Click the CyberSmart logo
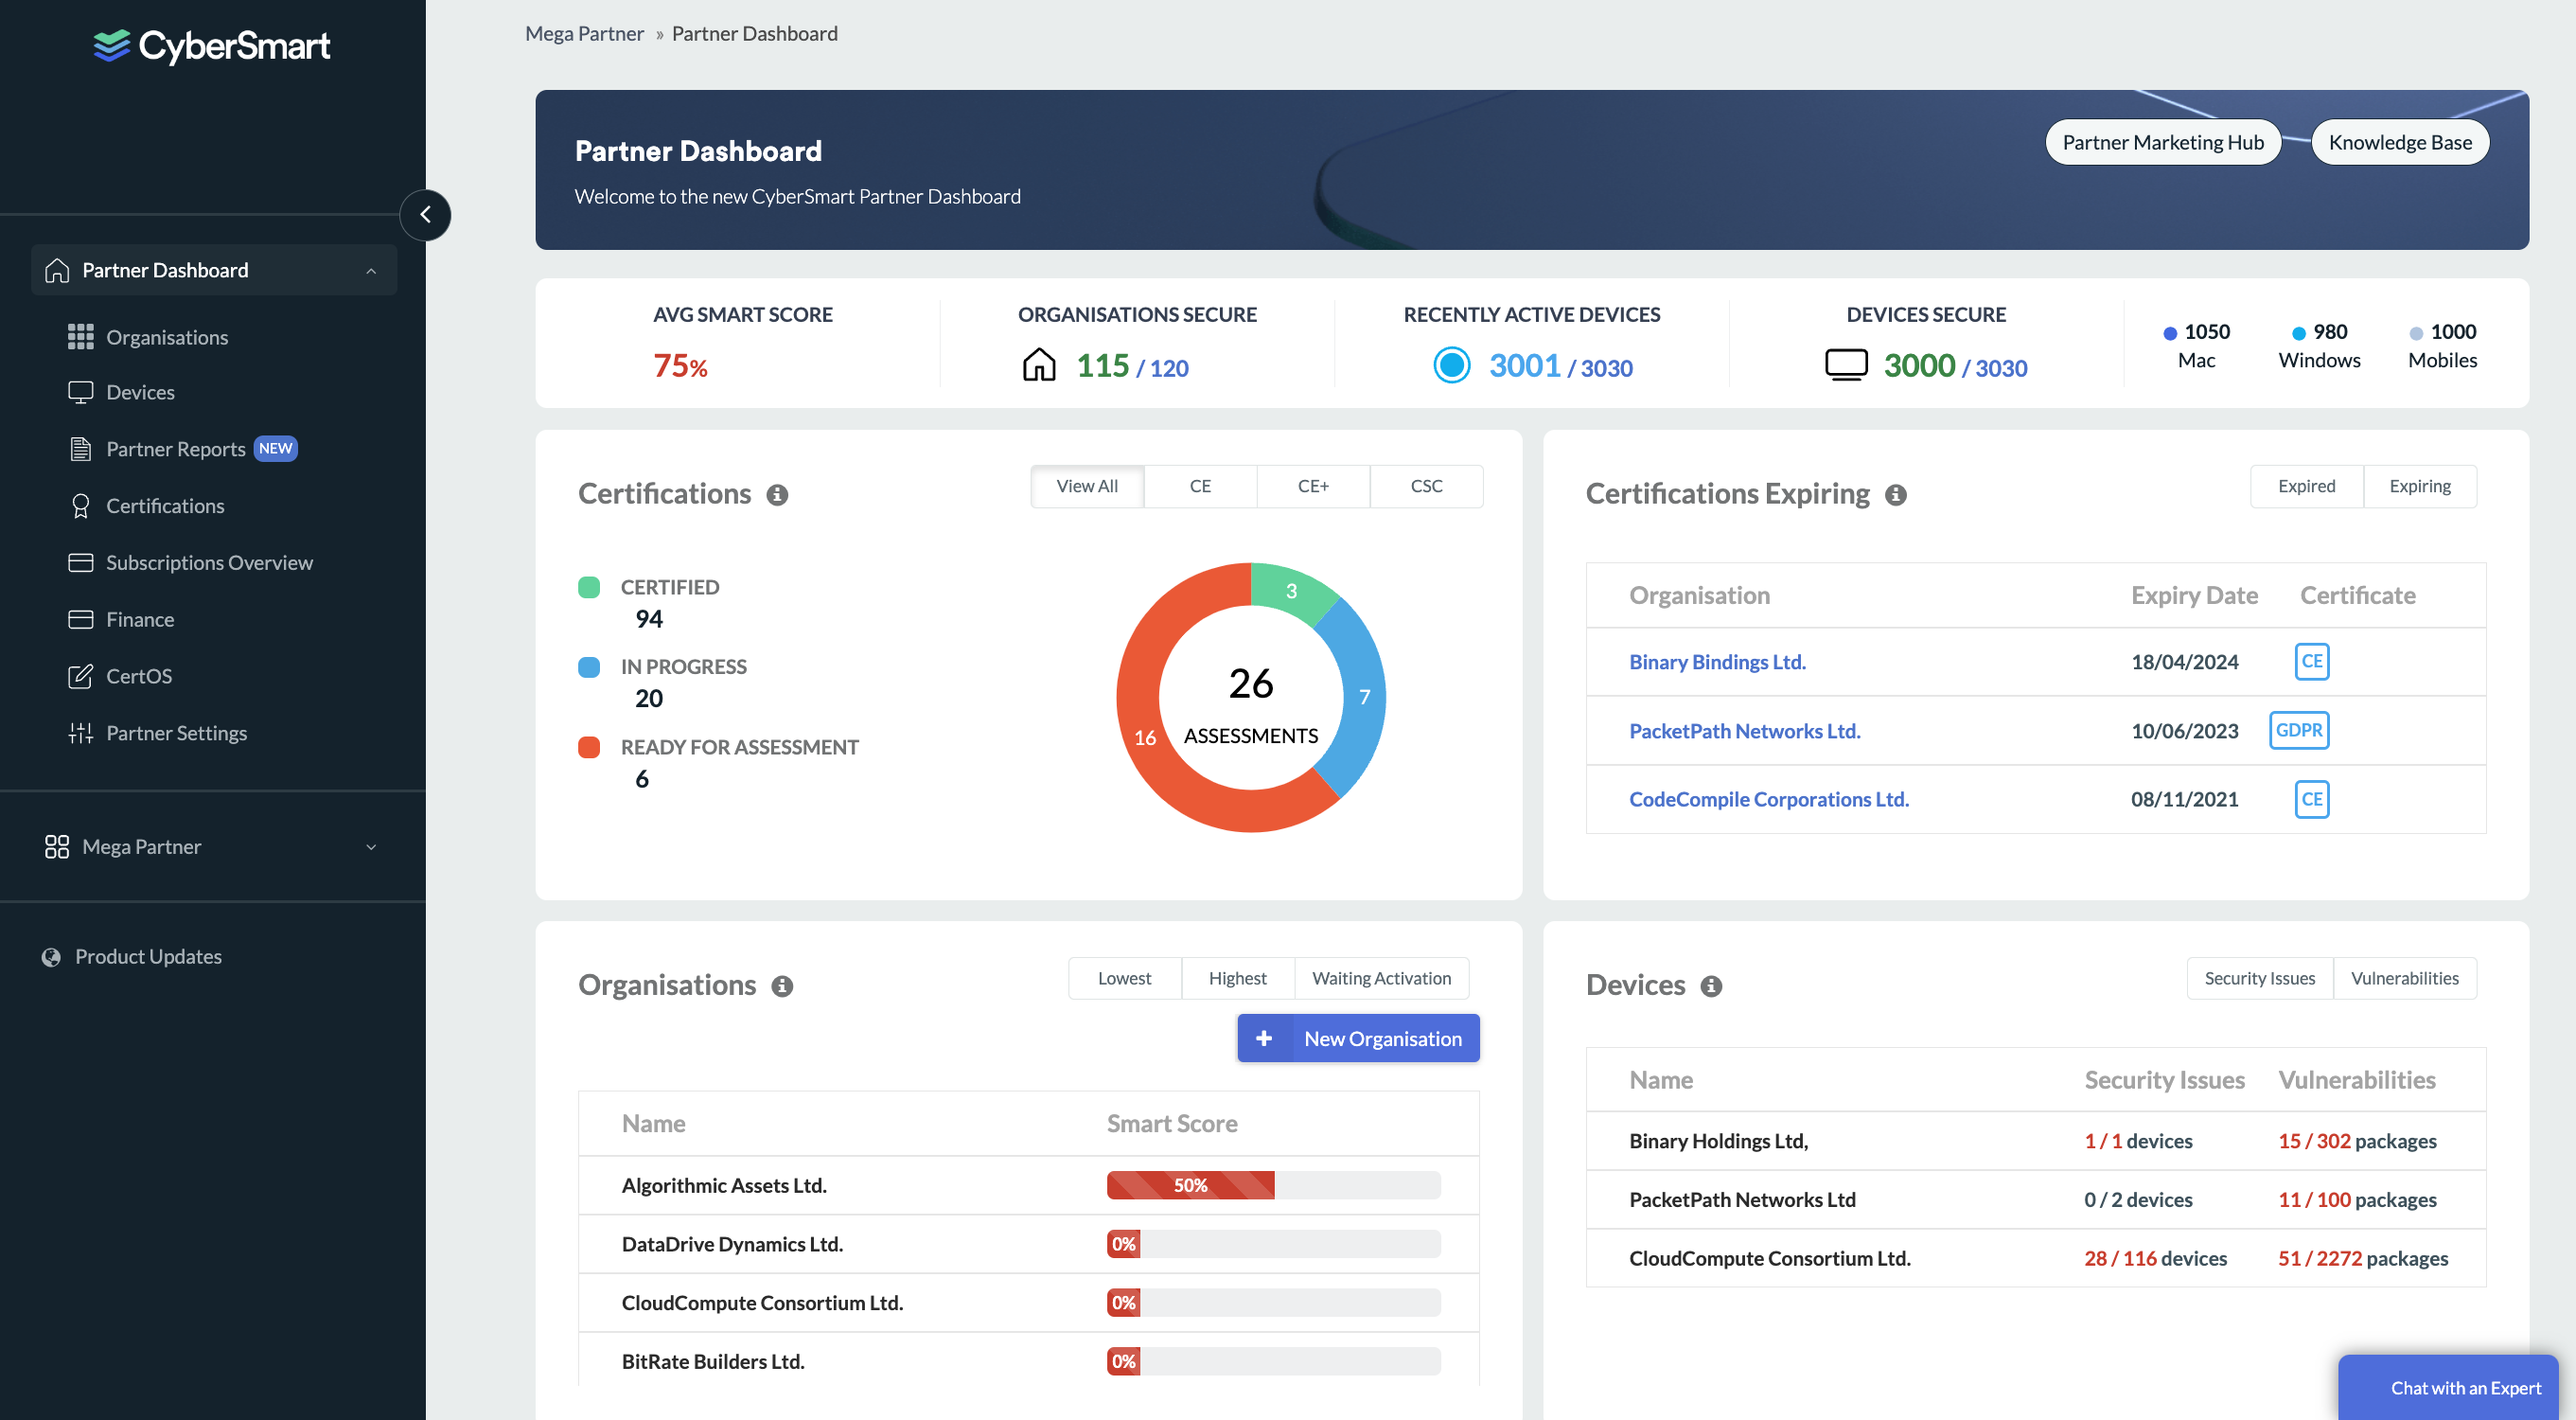Viewport: 2576px width, 1420px height. [x=211, y=46]
